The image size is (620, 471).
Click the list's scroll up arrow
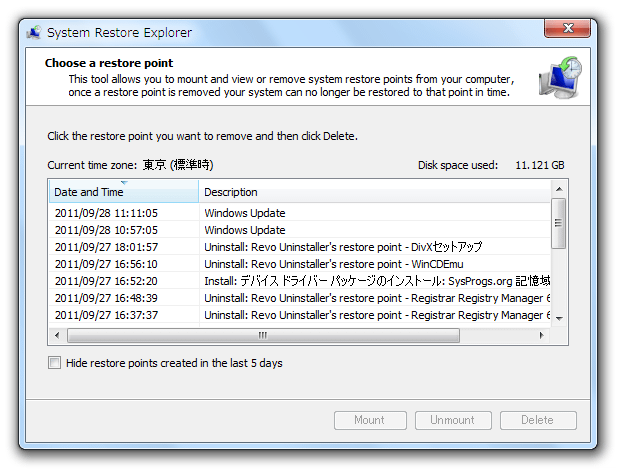coord(559,189)
